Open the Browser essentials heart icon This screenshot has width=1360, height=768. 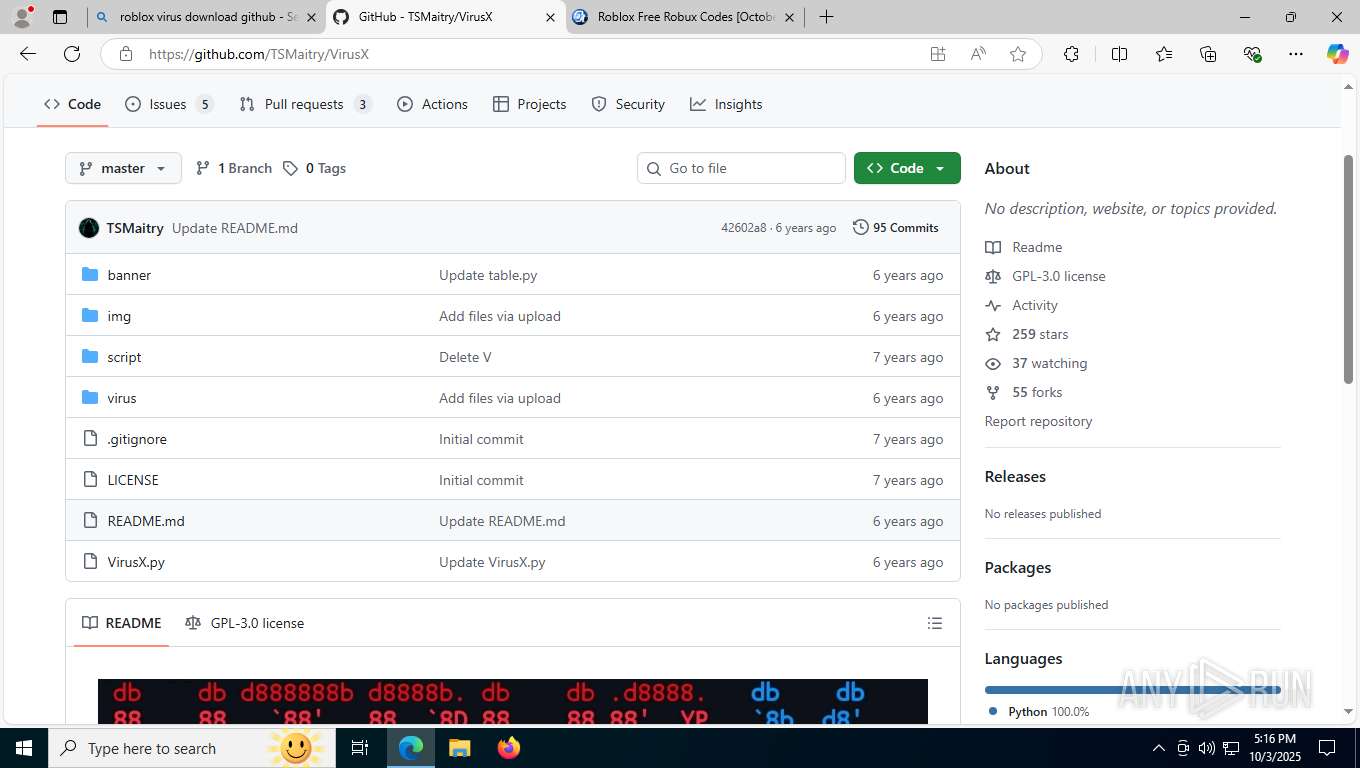1252,54
